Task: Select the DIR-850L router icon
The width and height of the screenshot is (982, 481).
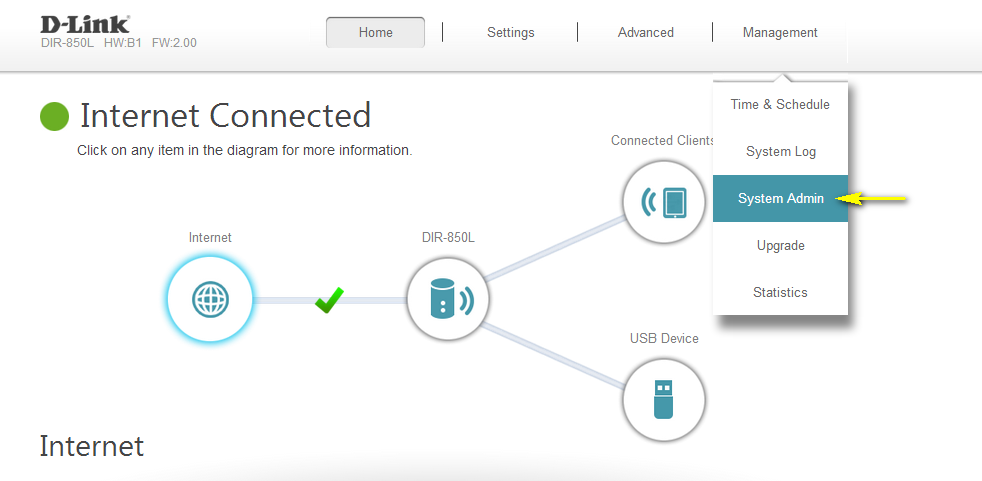Action: [447, 299]
